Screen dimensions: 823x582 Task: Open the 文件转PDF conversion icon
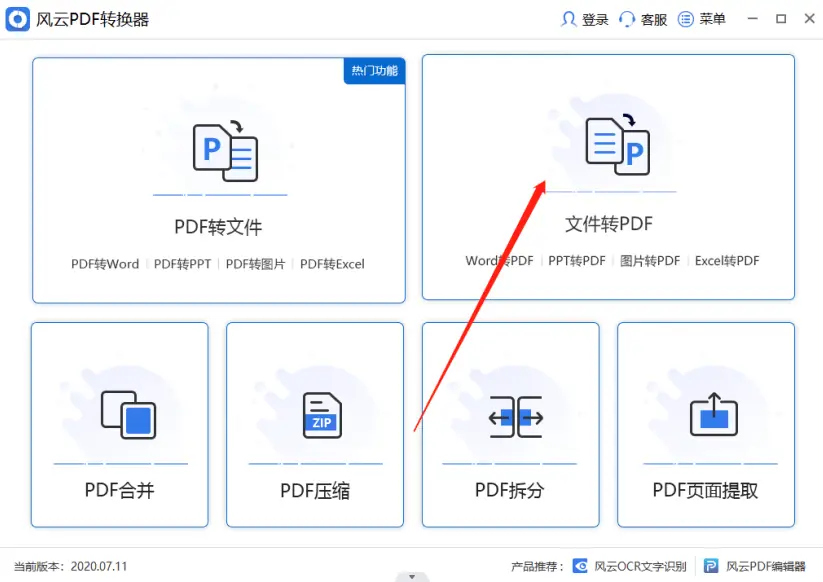point(618,144)
